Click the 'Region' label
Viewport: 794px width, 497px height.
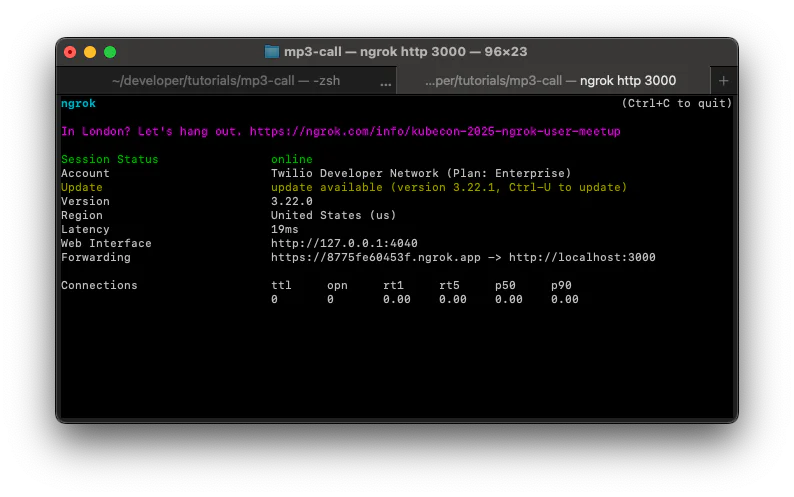tap(82, 215)
